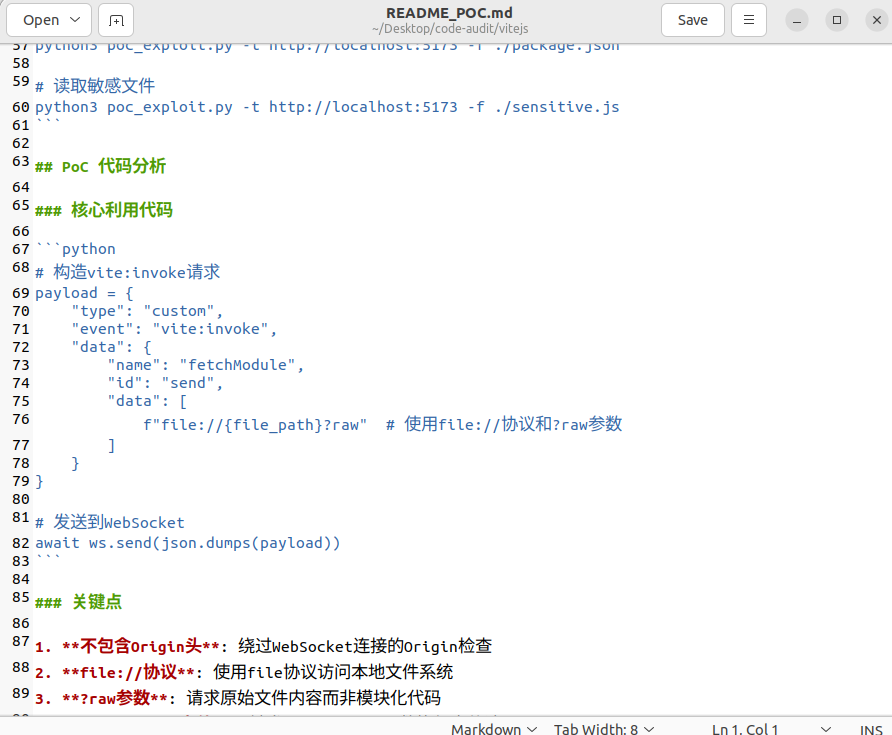Click the '### 核心利用代码' heading

pyautogui.click(x=104, y=210)
